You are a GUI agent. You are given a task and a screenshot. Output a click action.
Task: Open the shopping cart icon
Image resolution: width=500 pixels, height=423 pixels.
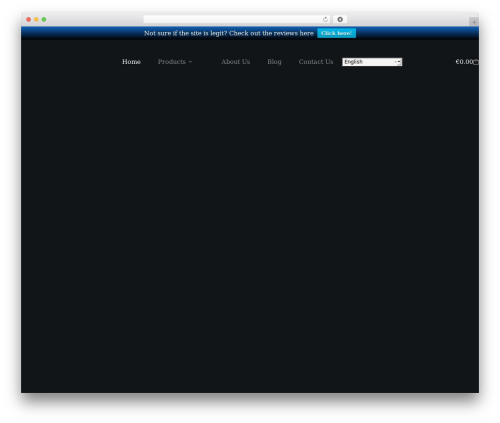tap(476, 62)
